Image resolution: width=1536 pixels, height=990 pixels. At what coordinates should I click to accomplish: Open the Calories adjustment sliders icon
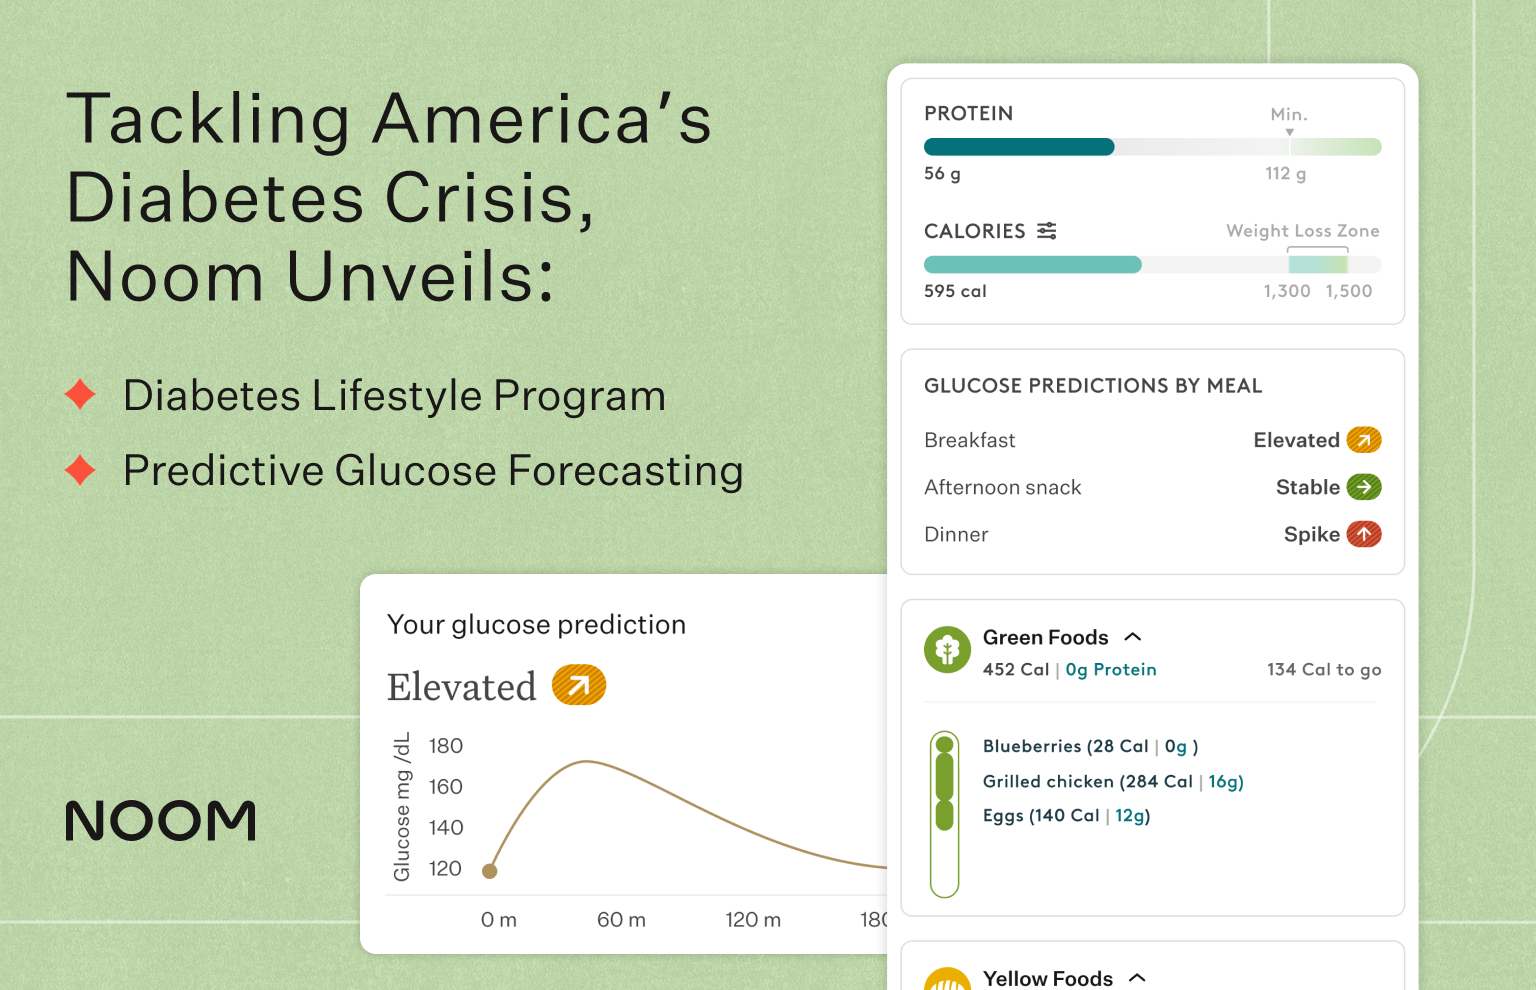pyautogui.click(x=1046, y=230)
